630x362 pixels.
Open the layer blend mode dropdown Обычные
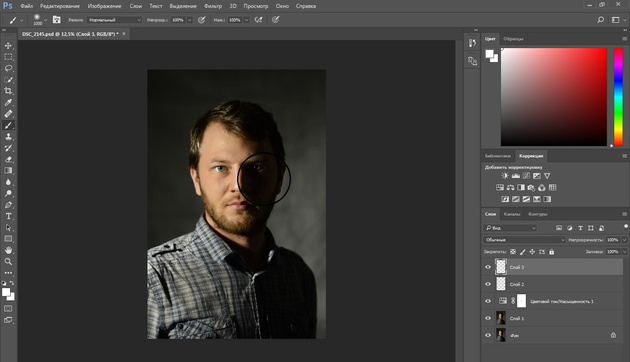524,240
